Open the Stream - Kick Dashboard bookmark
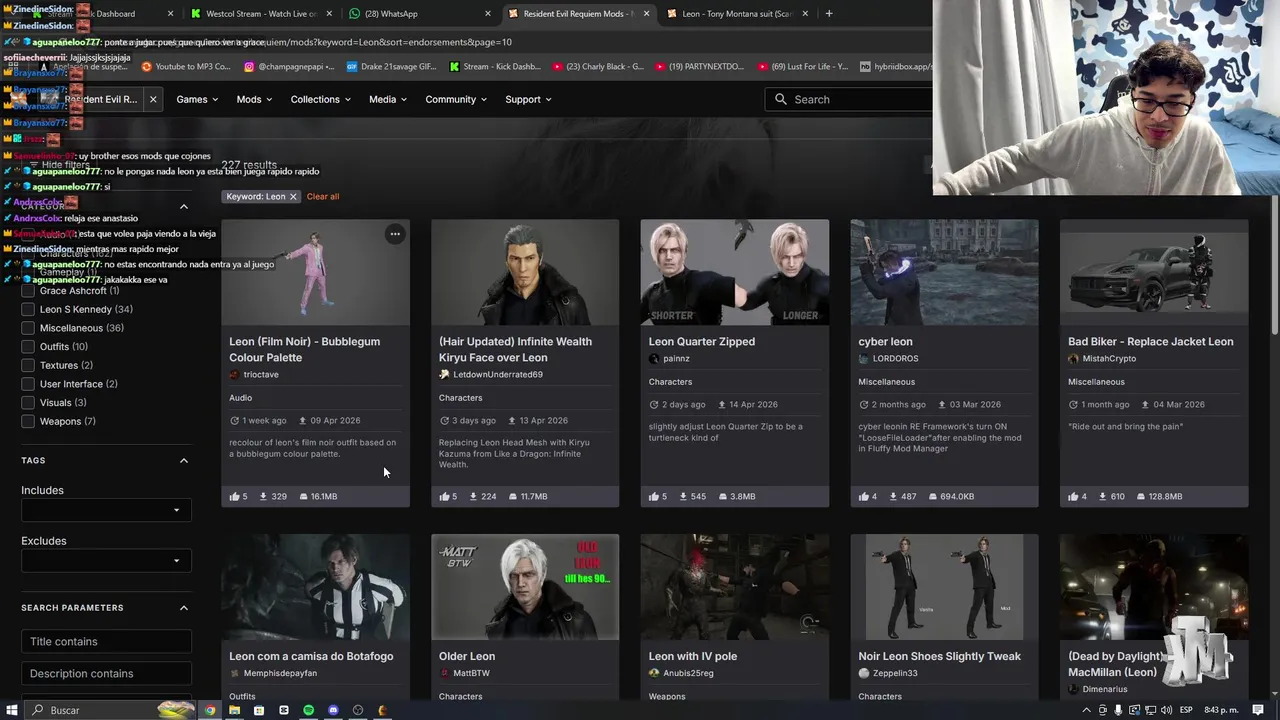 495,67
